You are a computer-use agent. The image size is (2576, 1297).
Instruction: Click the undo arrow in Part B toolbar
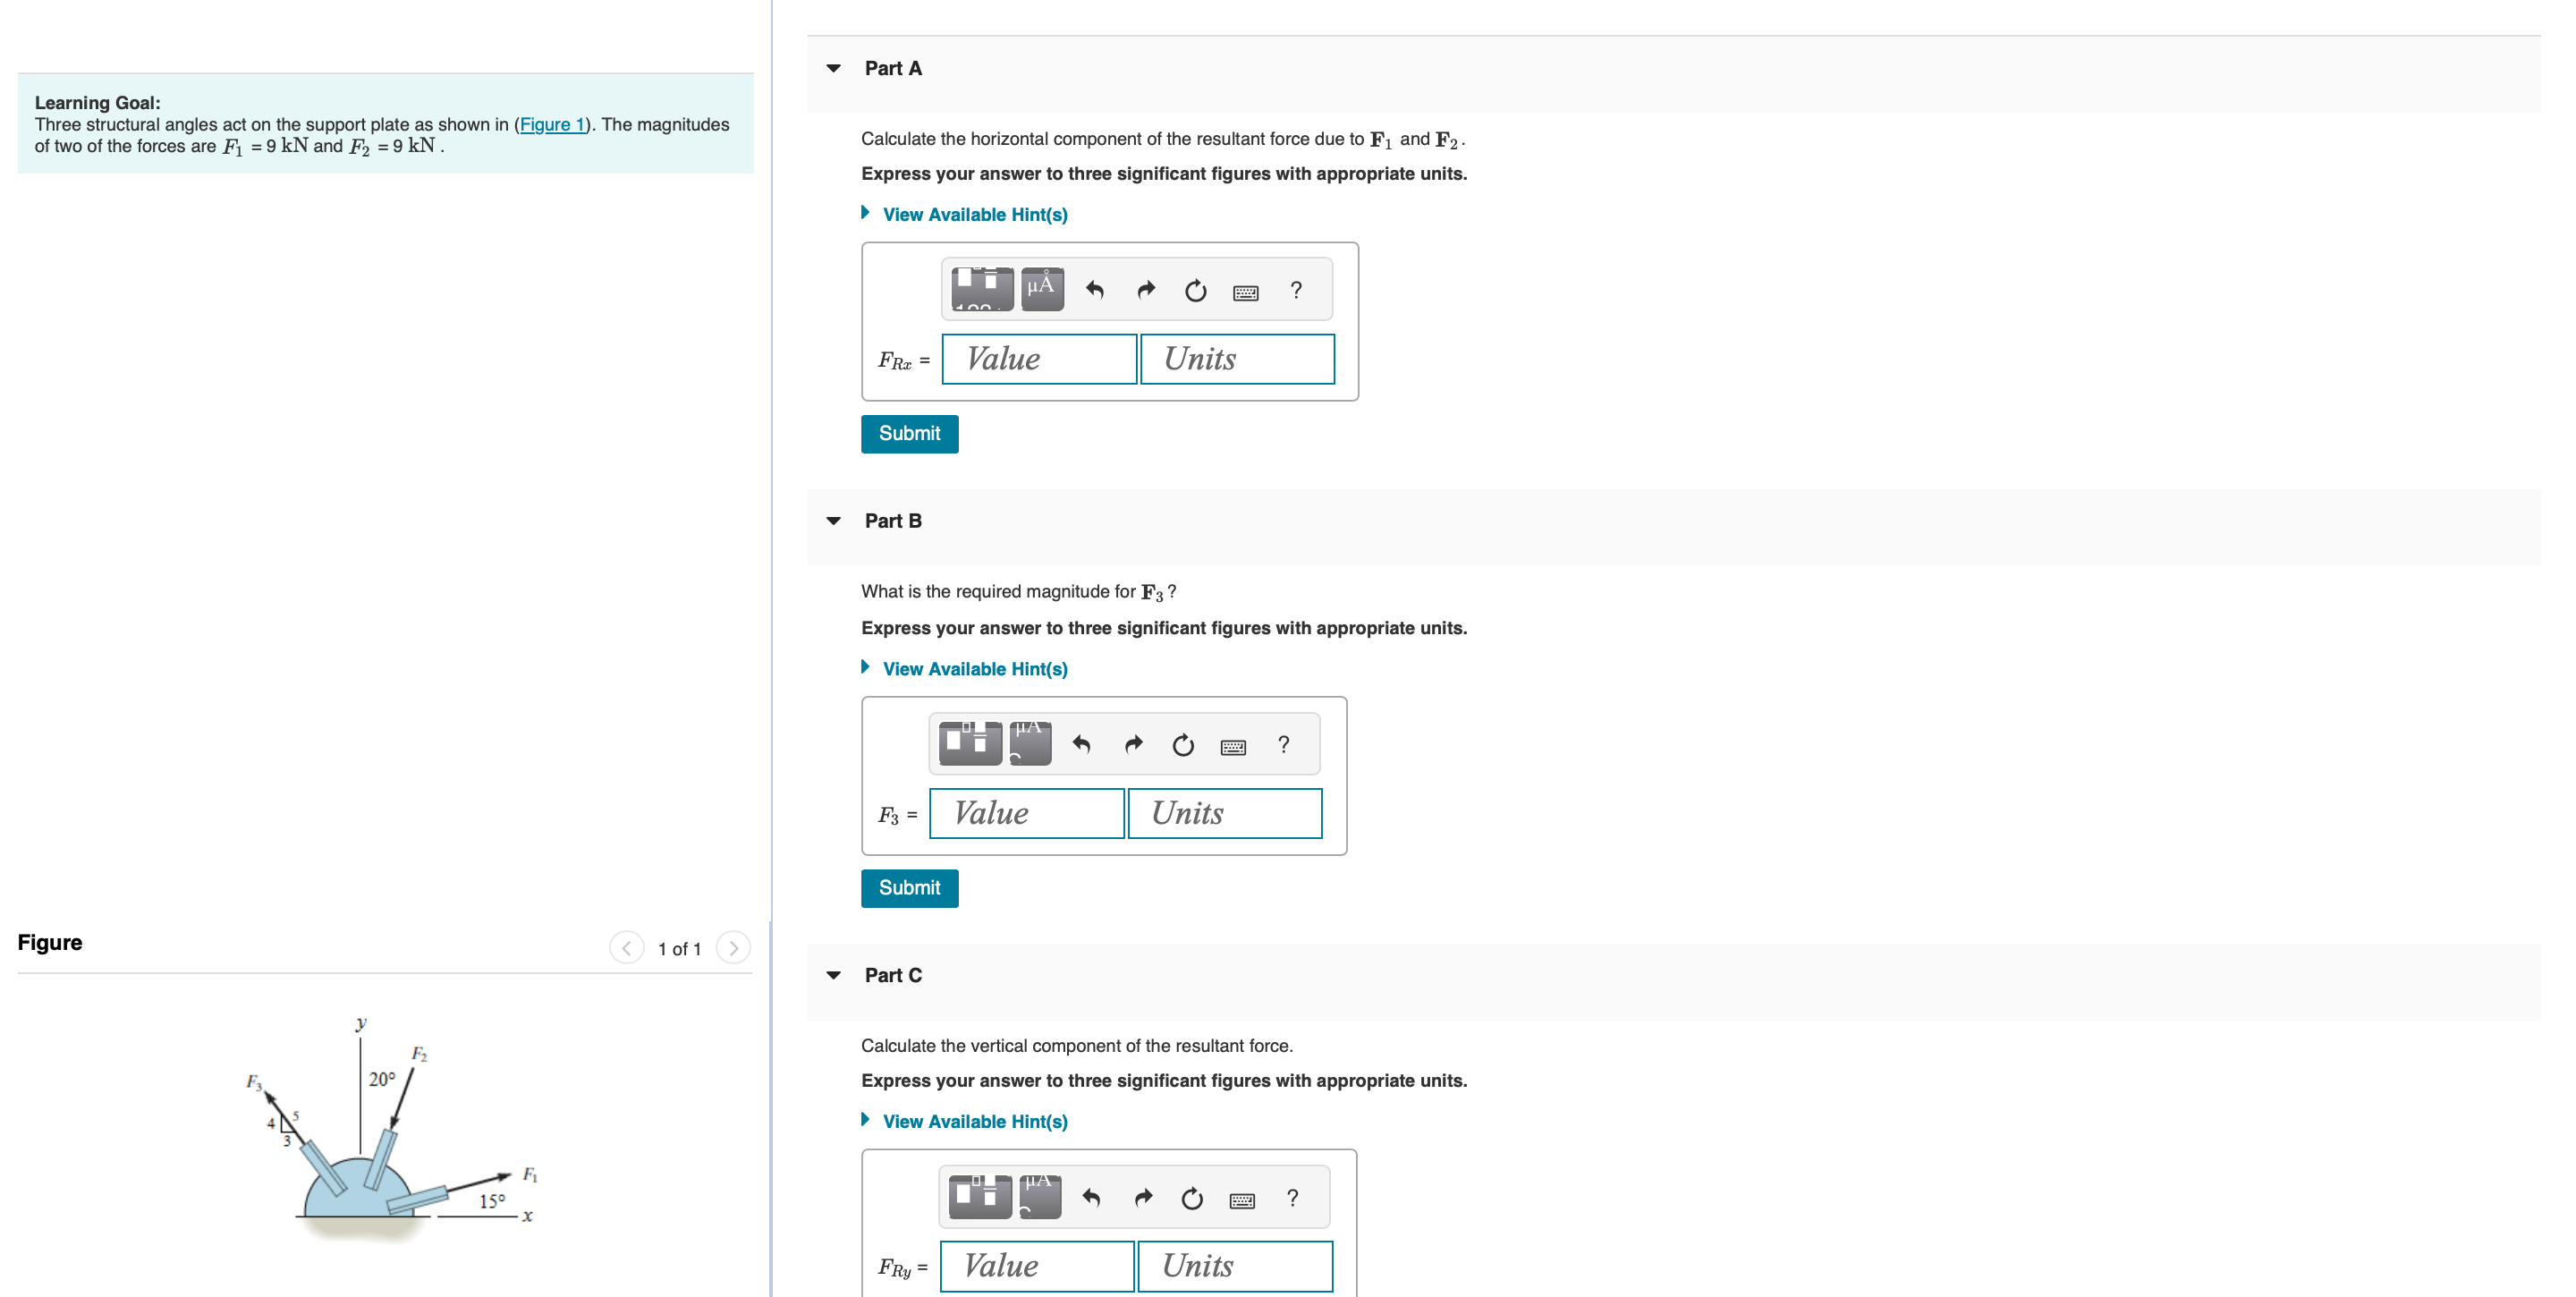tap(1081, 744)
